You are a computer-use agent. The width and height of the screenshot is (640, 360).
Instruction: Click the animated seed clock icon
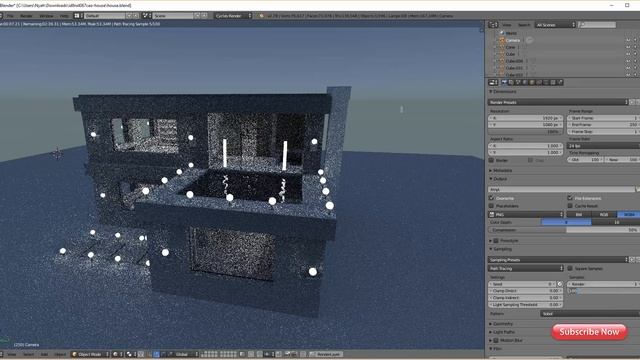[560, 284]
